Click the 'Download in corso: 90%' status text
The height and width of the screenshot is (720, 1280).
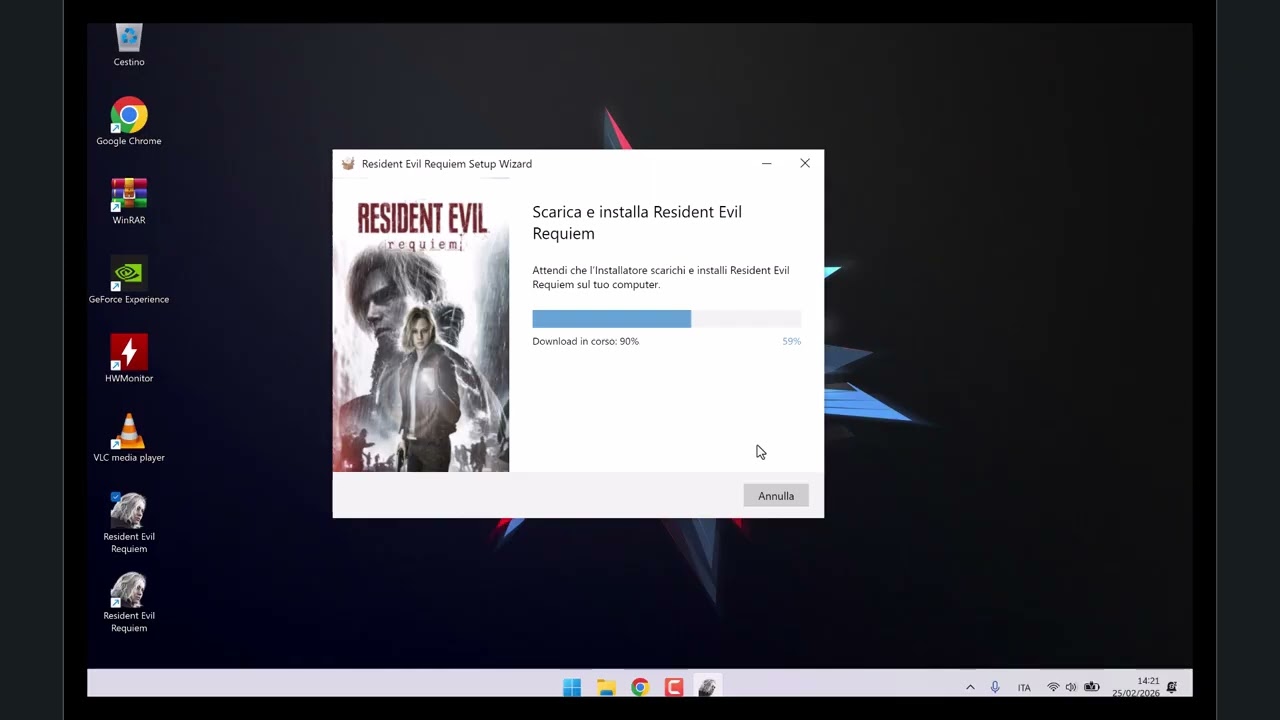click(585, 341)
